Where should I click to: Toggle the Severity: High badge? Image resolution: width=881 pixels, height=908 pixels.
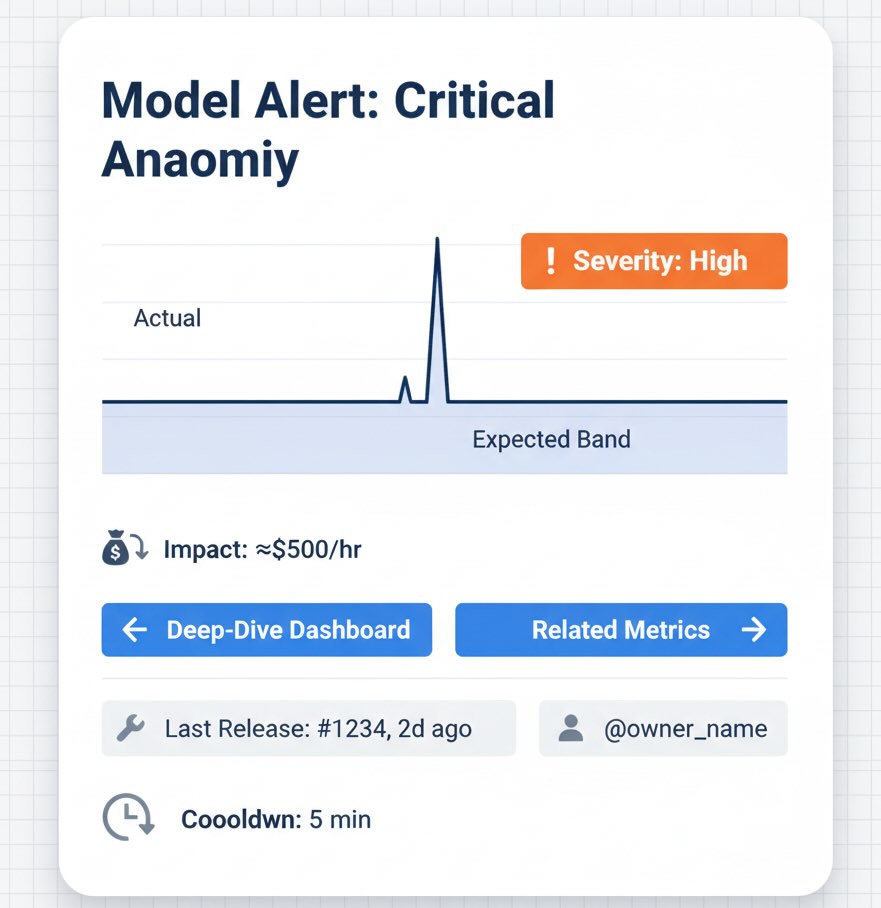click(653, 261)
